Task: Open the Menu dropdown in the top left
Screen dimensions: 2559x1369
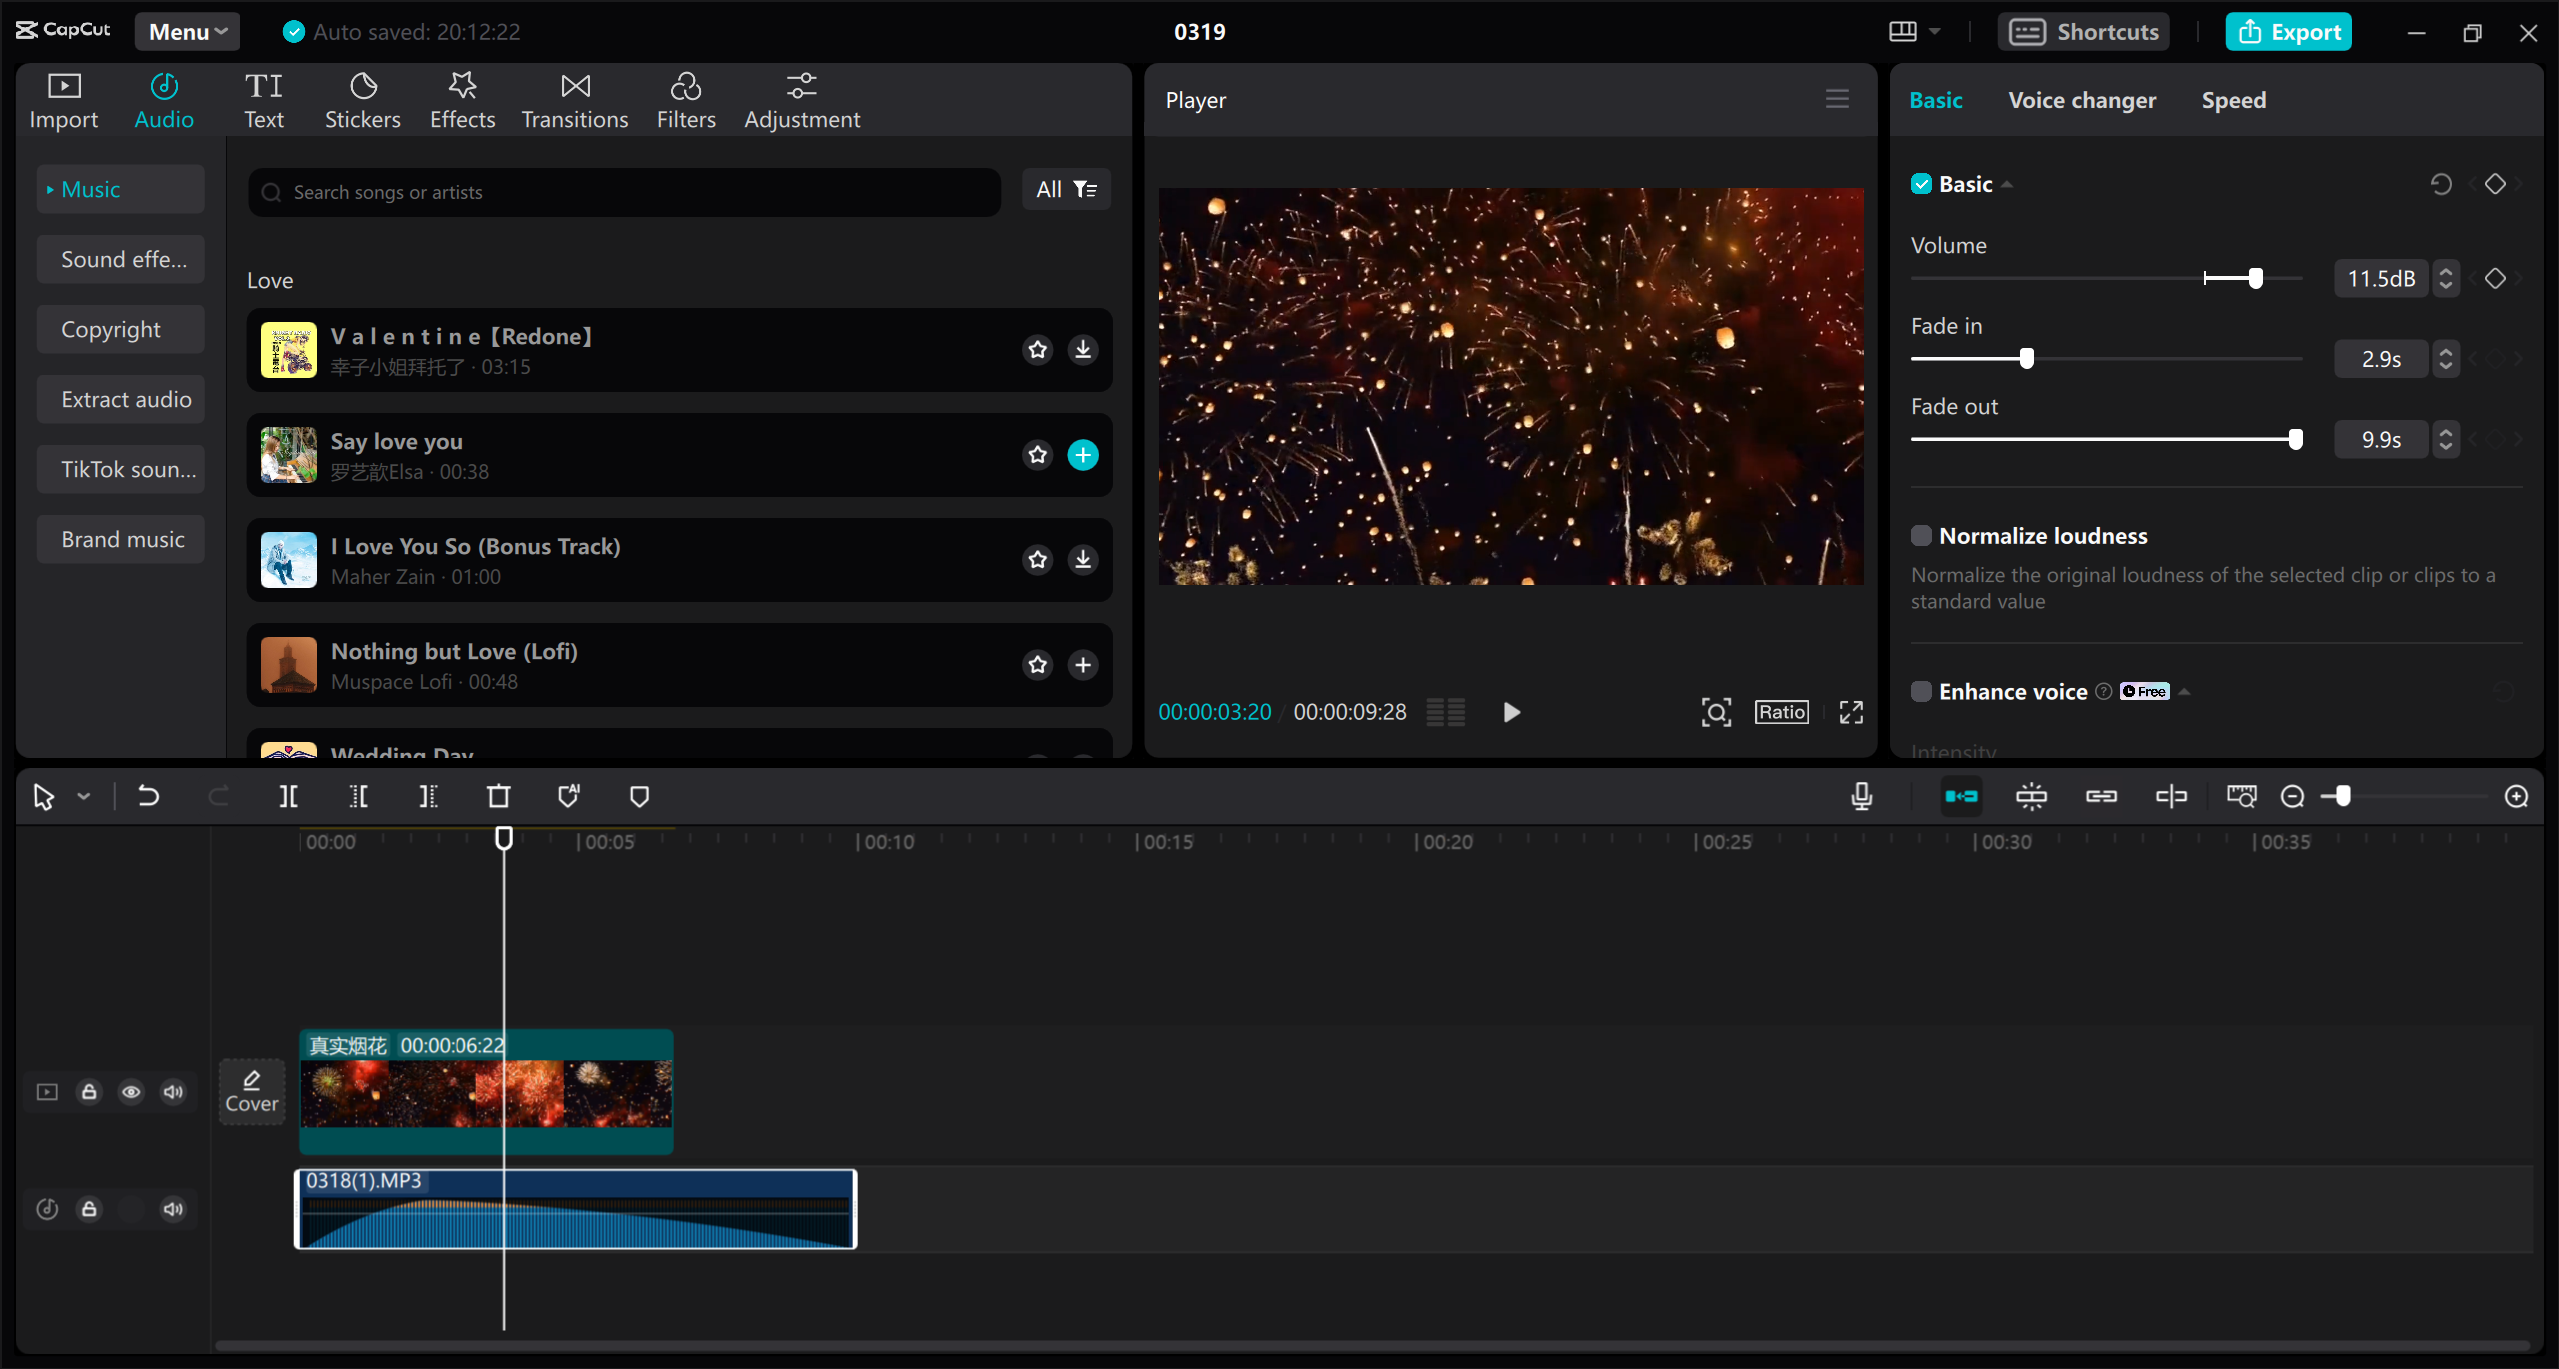Action: click(x=186, y=31)
